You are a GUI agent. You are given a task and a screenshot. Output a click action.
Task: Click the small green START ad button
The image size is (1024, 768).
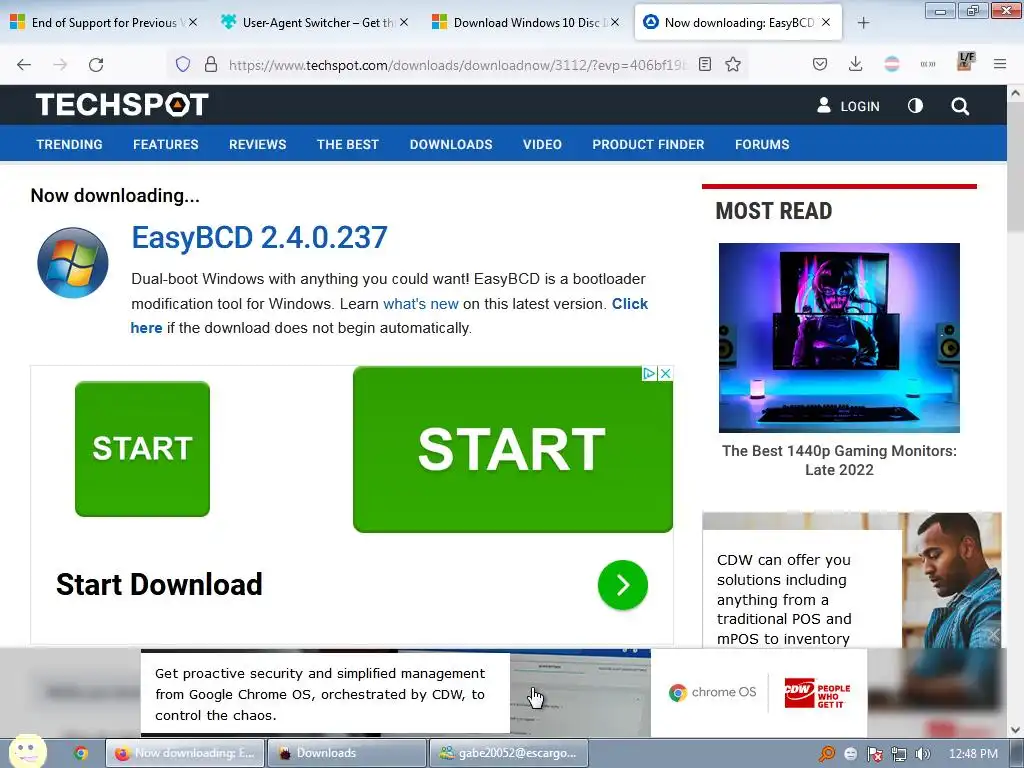tap(142, 449)
